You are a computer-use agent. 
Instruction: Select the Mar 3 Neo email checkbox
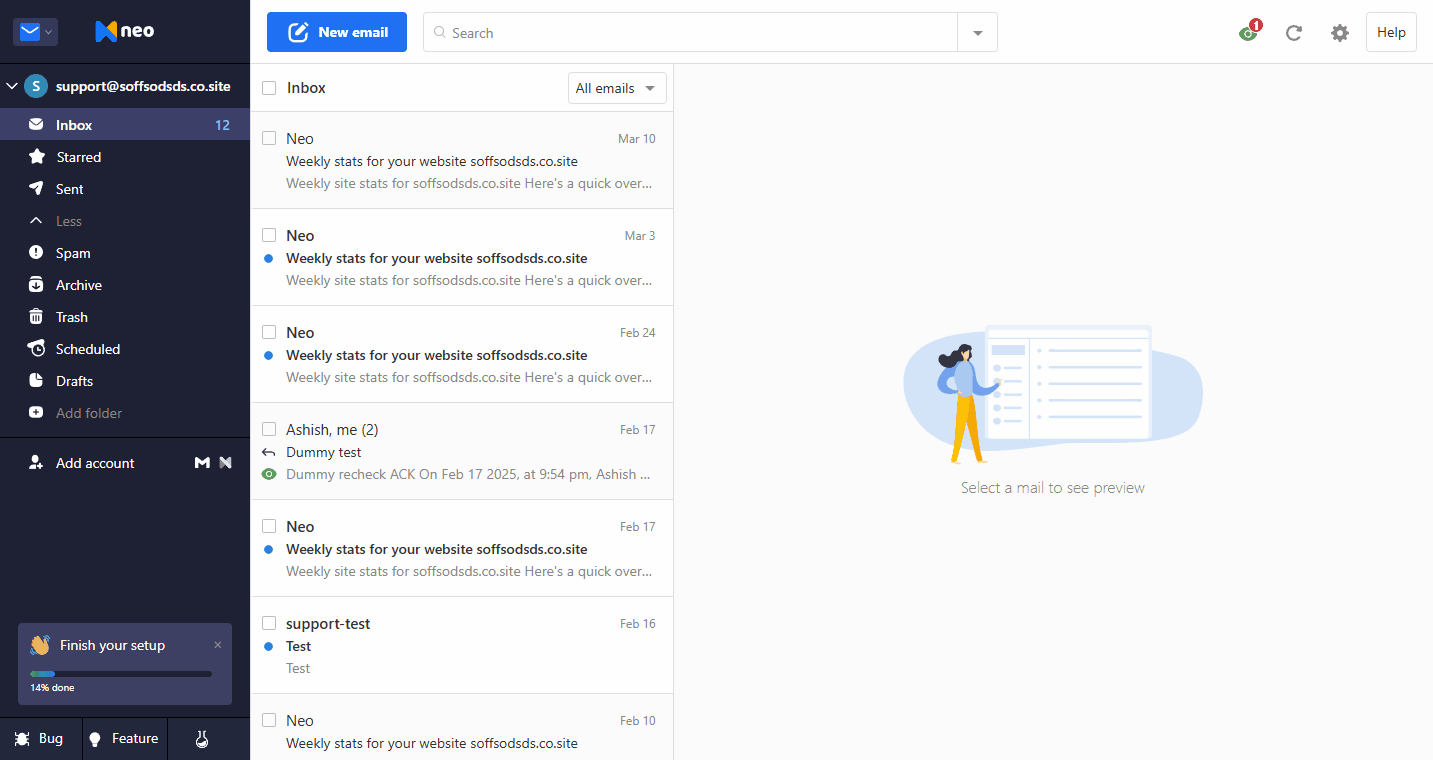269,235
